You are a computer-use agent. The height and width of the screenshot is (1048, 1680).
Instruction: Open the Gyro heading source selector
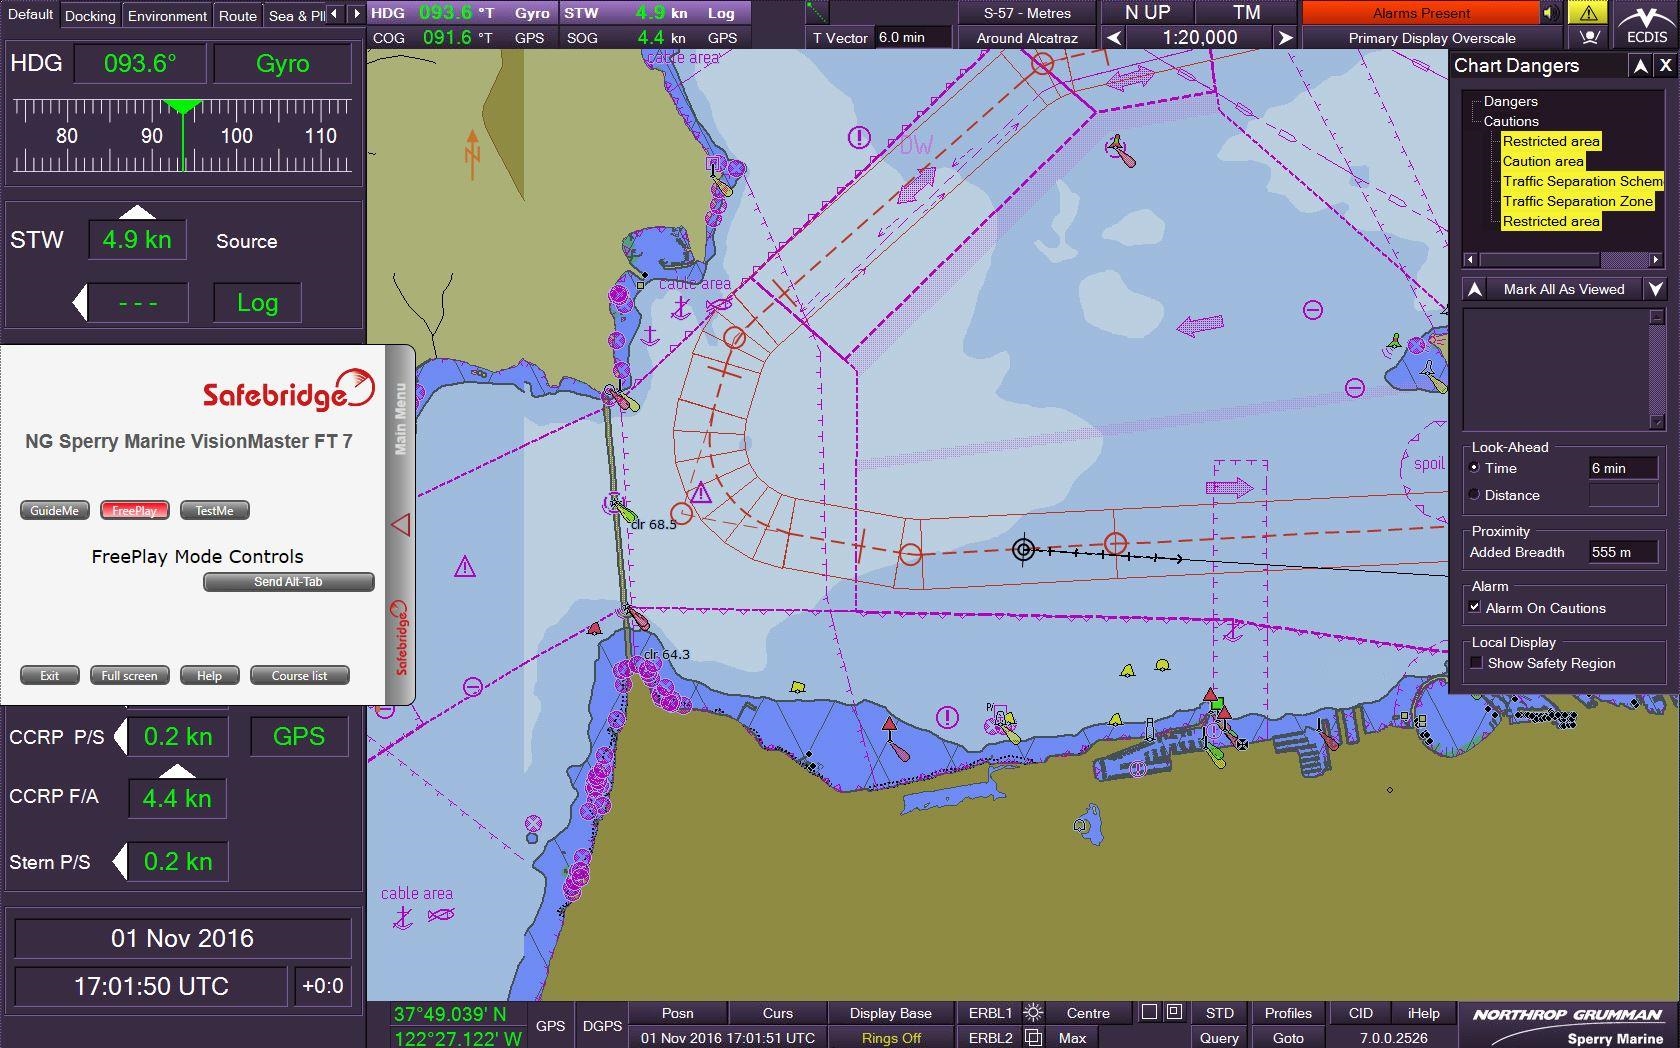(x=283, y=64)
